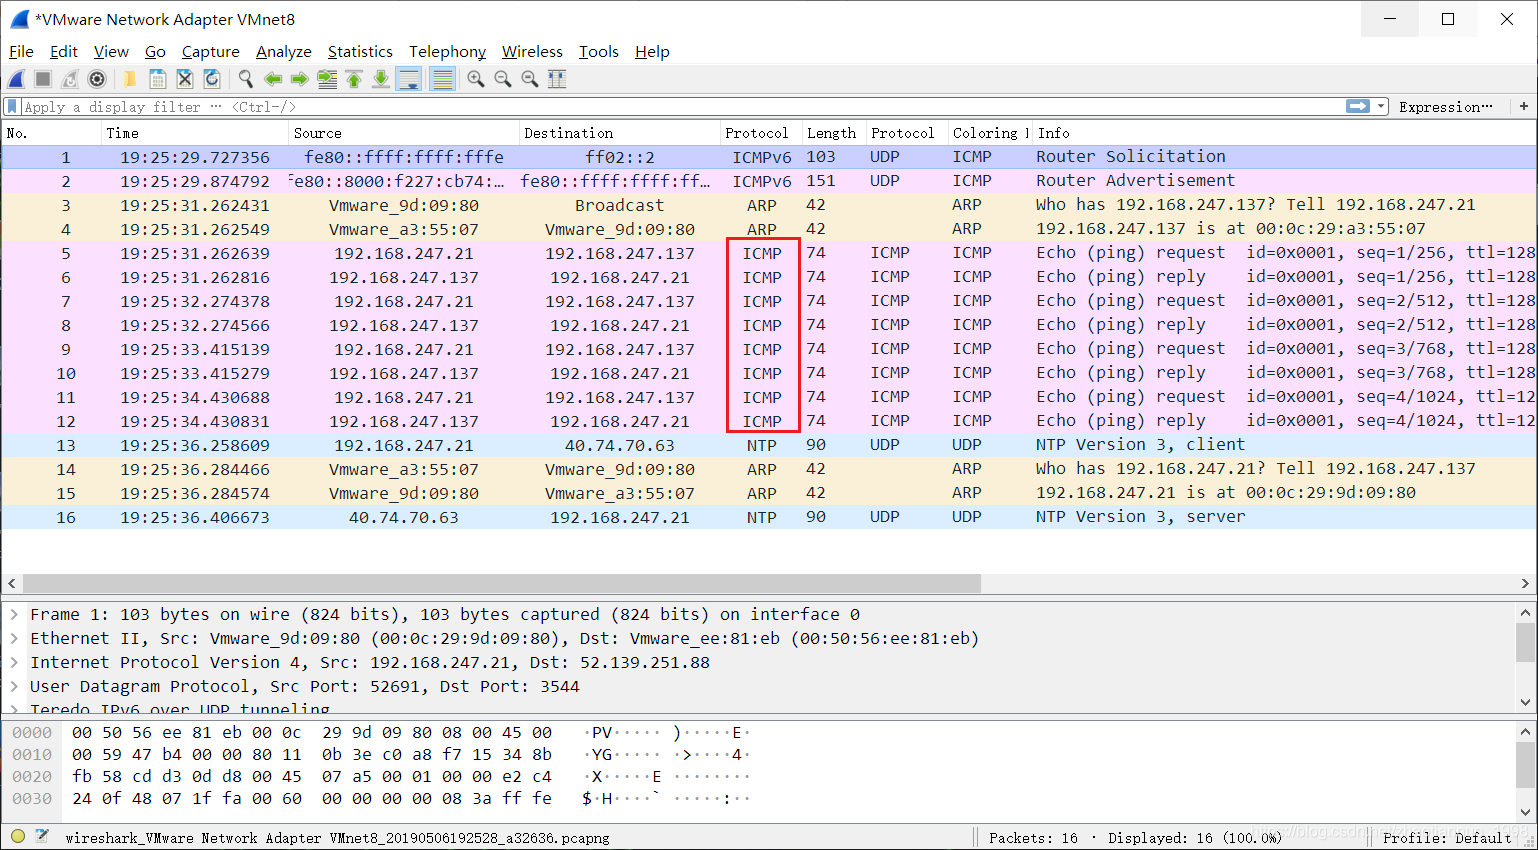Click the expert information status circle
The width and height of the screenshot is (1538, 850).
tap(18, 836)
